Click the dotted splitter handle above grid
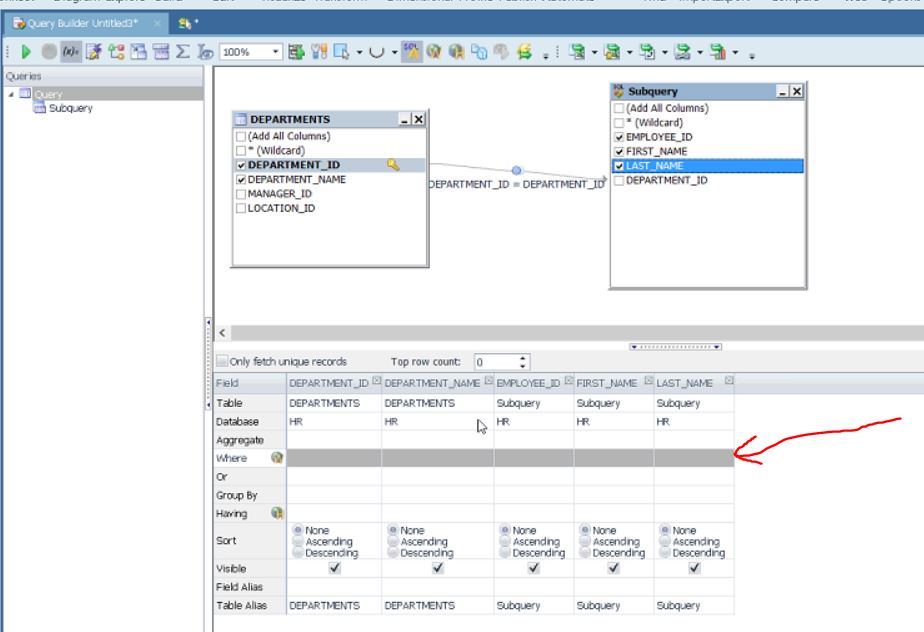924x632 pixels. click(675, 347)
